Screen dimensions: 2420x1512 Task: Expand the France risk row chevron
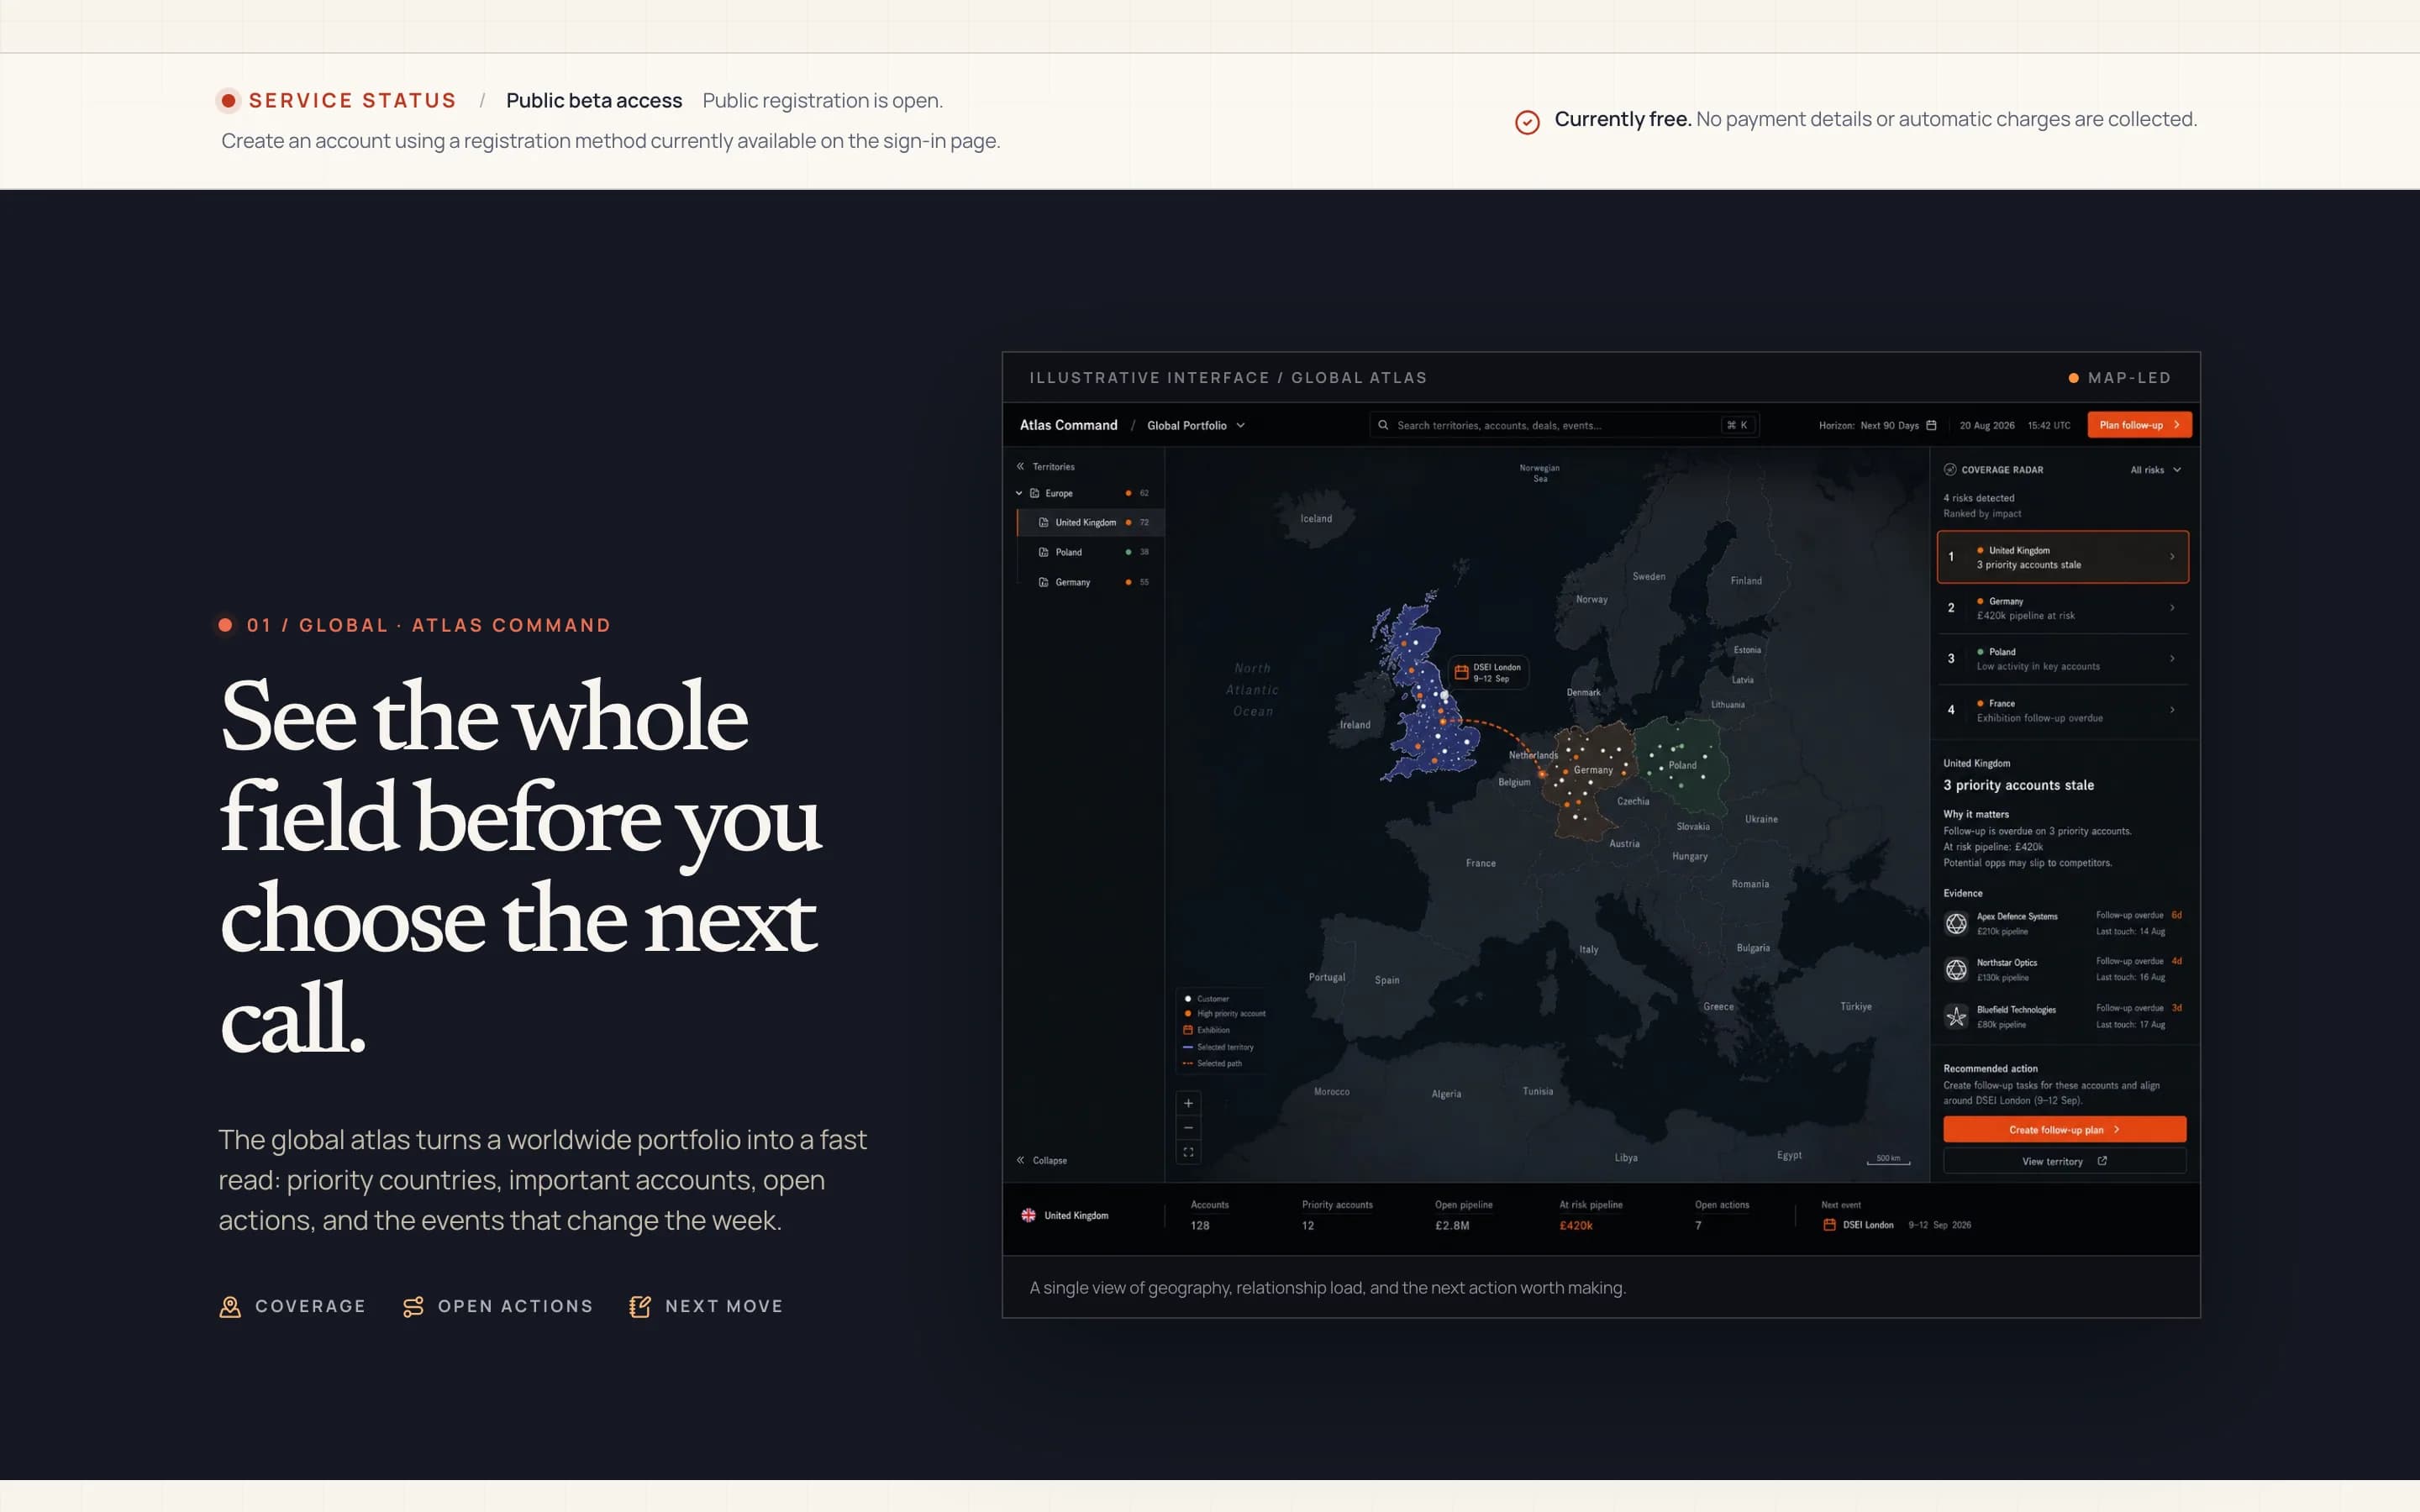(x=2172, y=710)
